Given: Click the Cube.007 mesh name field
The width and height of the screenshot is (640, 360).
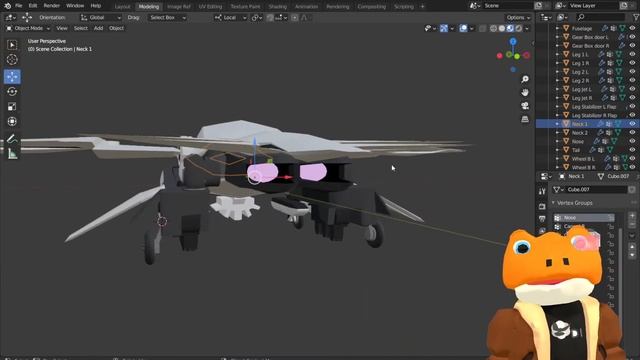Looking at the screenshot, I should (x=596, y=189).
